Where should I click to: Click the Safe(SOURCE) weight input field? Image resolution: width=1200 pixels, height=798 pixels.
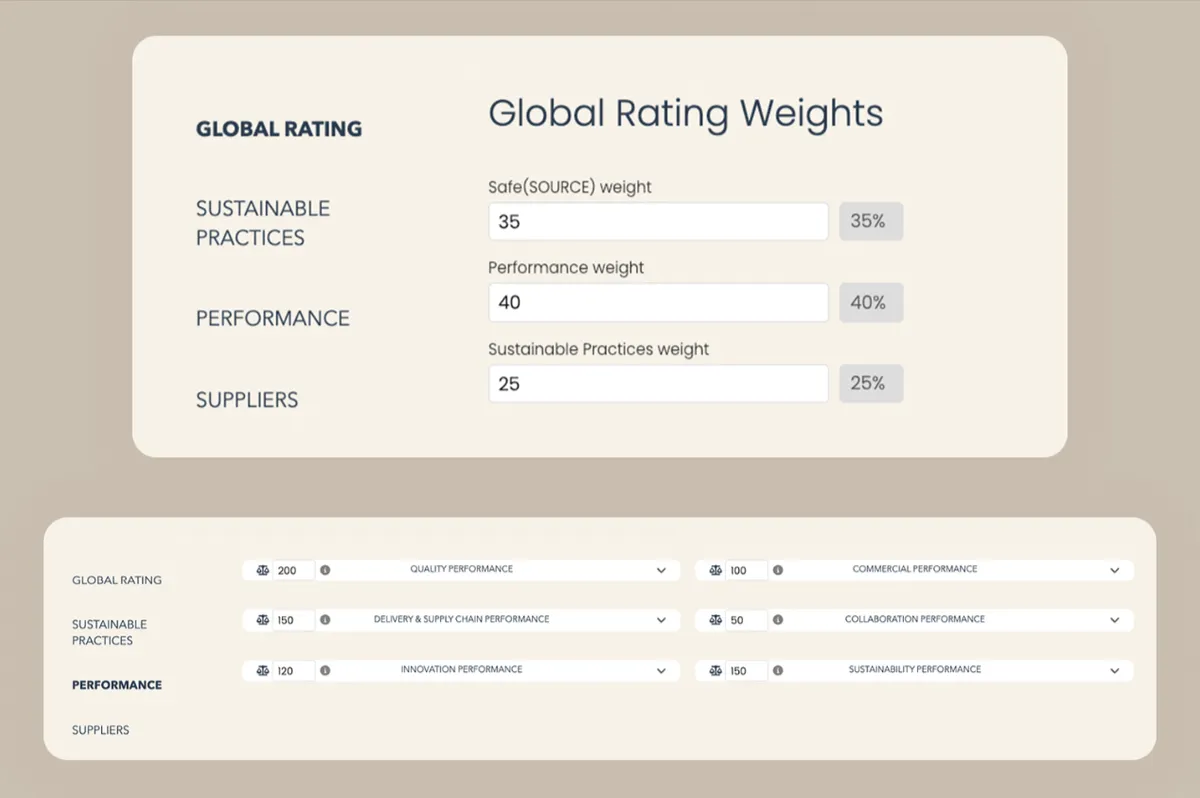(x=658, y=222)
